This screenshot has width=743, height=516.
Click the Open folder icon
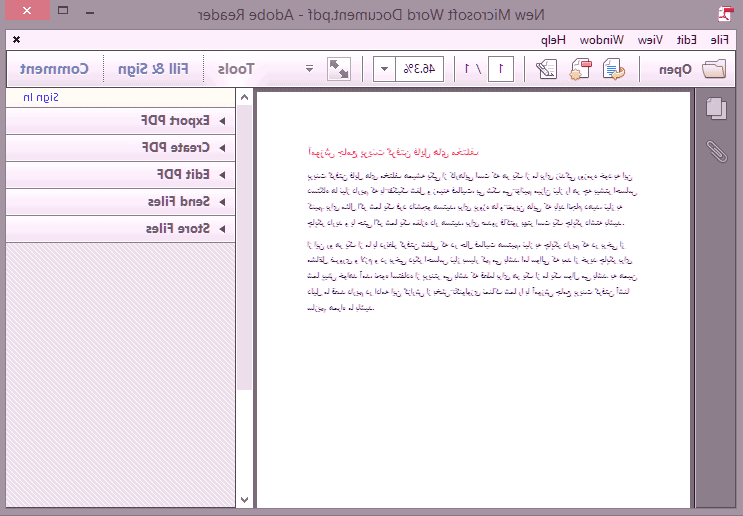click(714, 69)
